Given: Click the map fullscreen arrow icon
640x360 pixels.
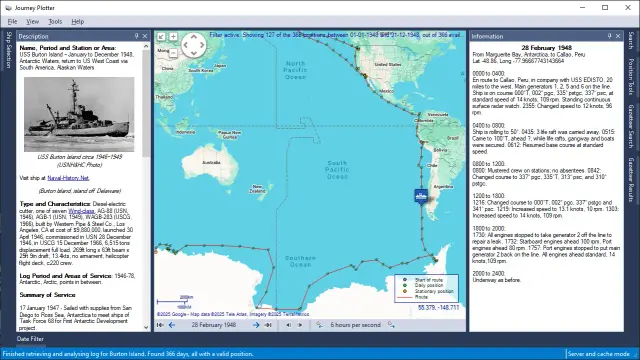Looking at the screenshot, I should tap(162, 37).
